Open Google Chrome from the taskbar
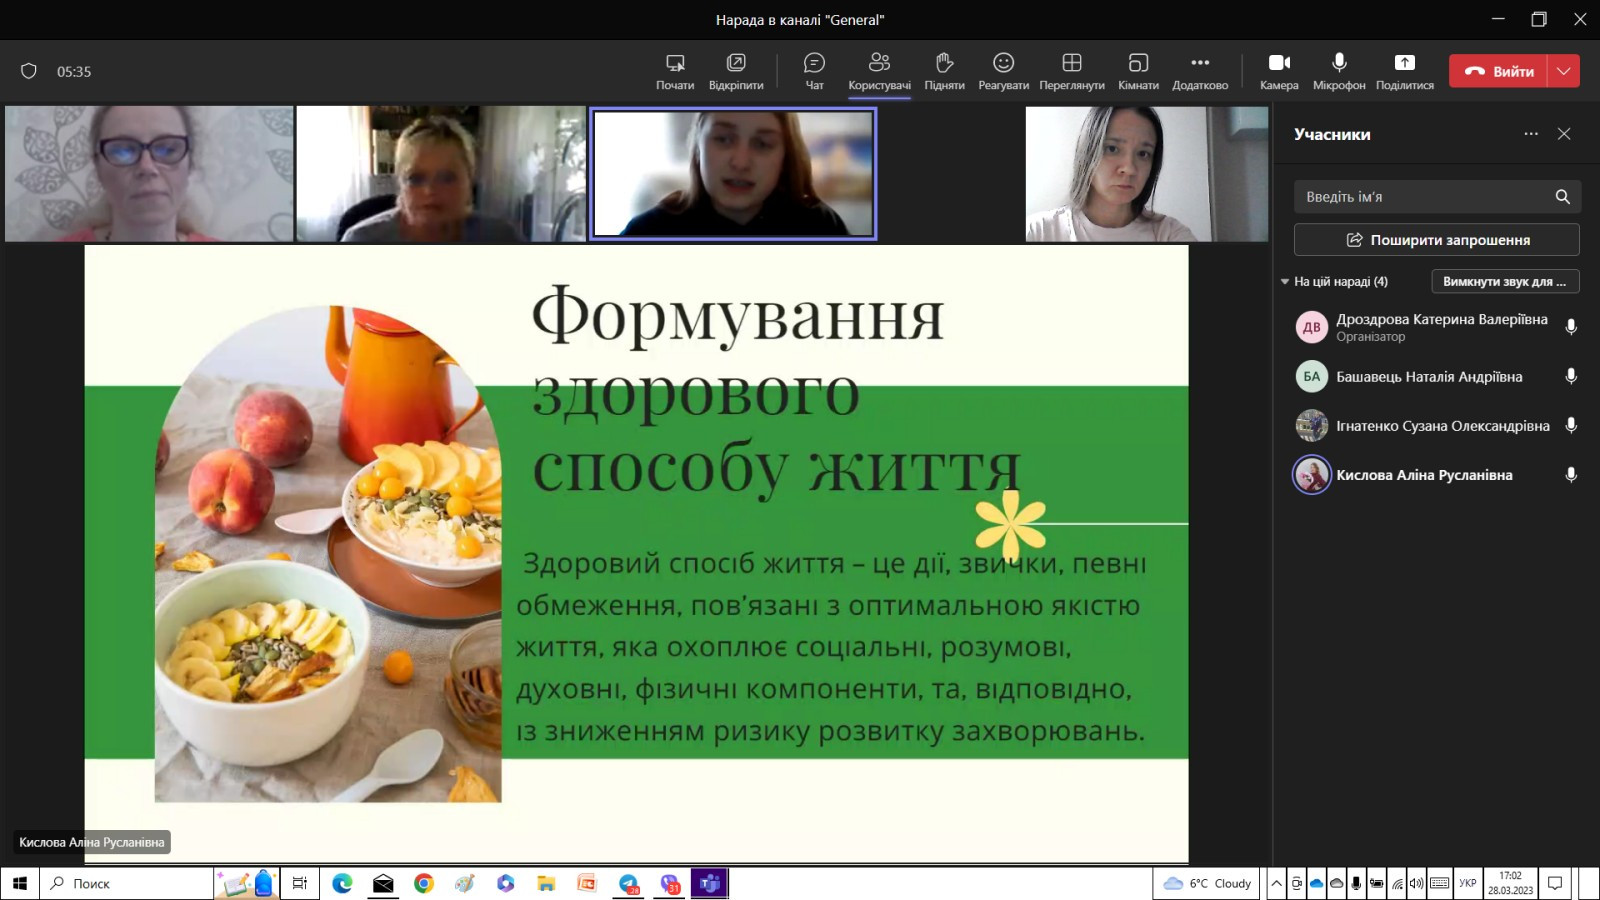The width and height of the screenshot is (1600, 900). (x=424, y=883)
